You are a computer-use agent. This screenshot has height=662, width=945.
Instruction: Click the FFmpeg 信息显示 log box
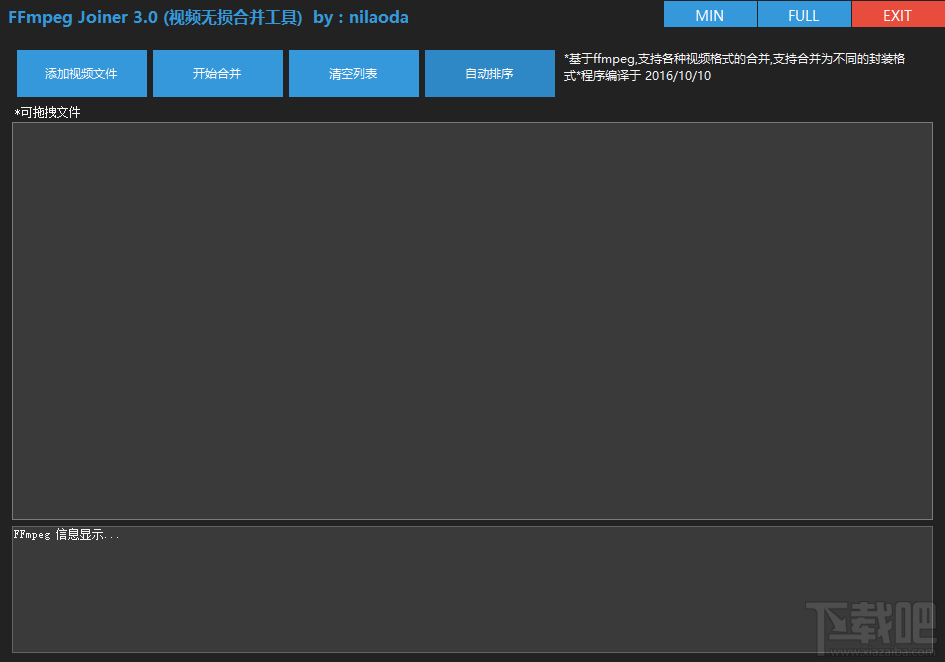click(x=472, y=589)
